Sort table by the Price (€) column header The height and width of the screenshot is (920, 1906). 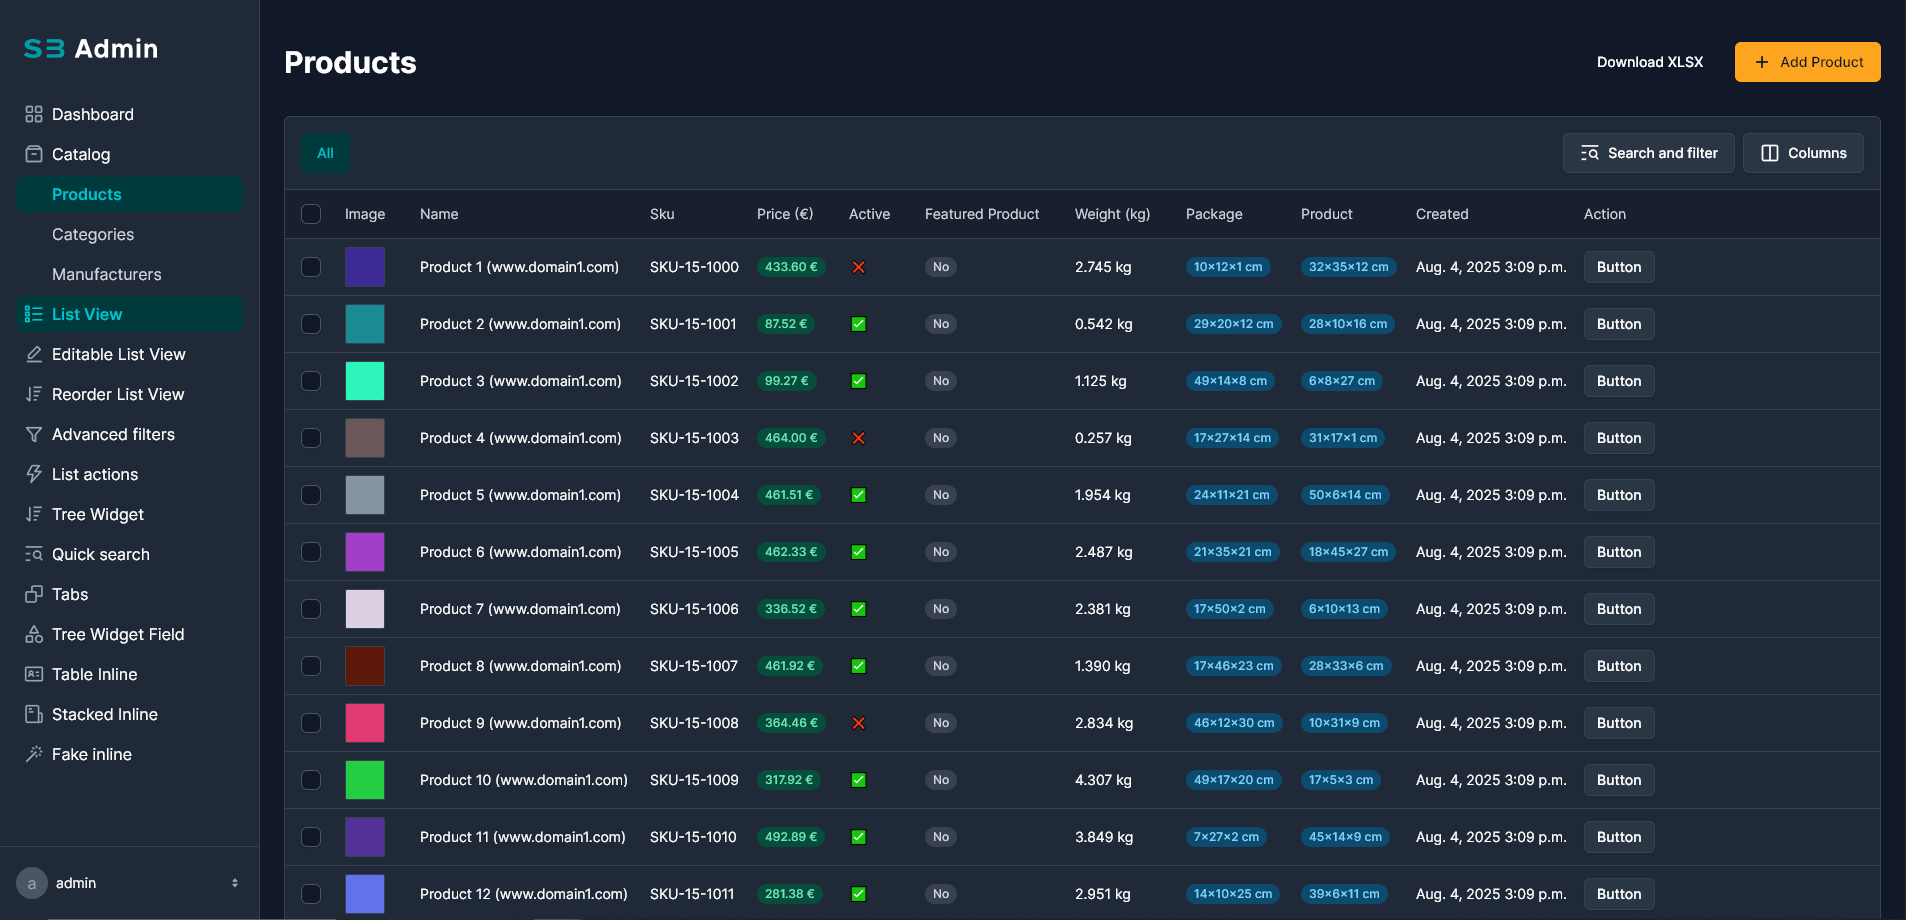coord(784,214)
